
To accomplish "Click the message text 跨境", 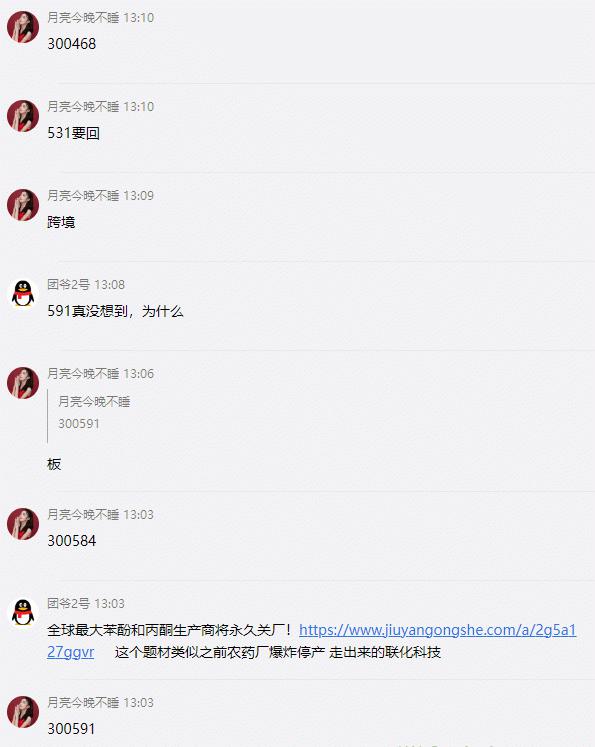I will [61, 222].
